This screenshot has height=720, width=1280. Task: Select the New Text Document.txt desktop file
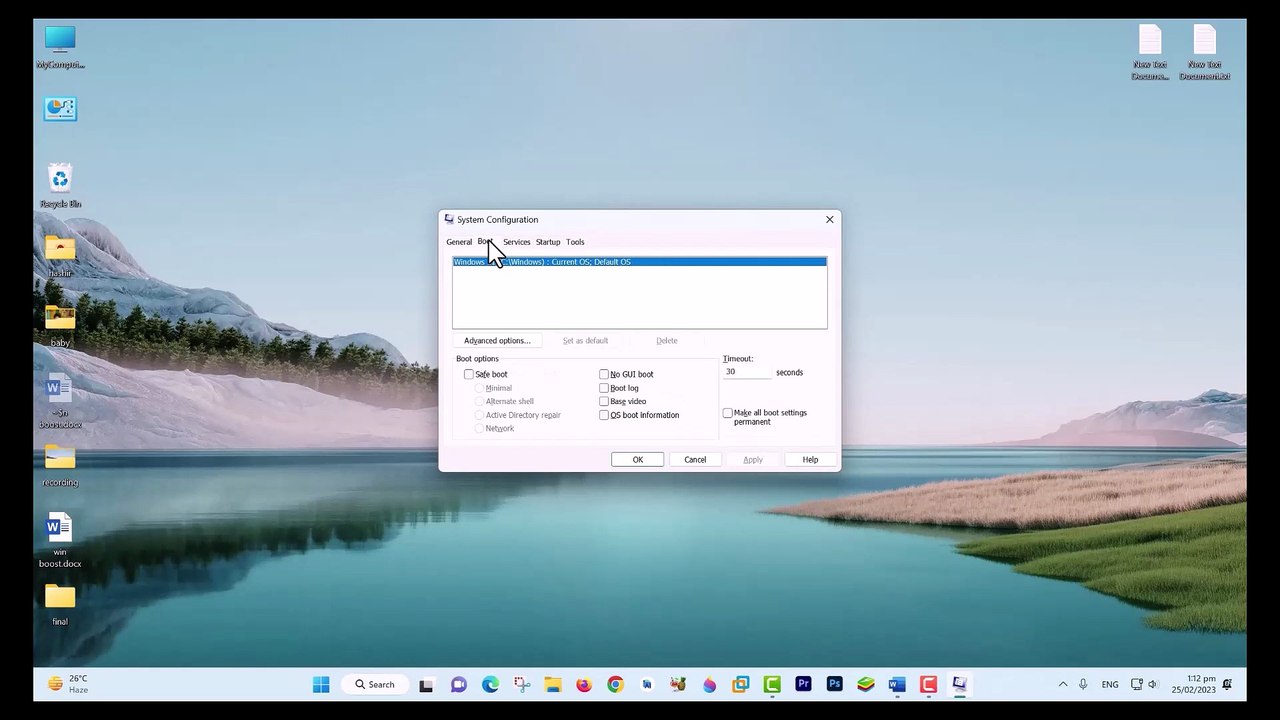1204,52
